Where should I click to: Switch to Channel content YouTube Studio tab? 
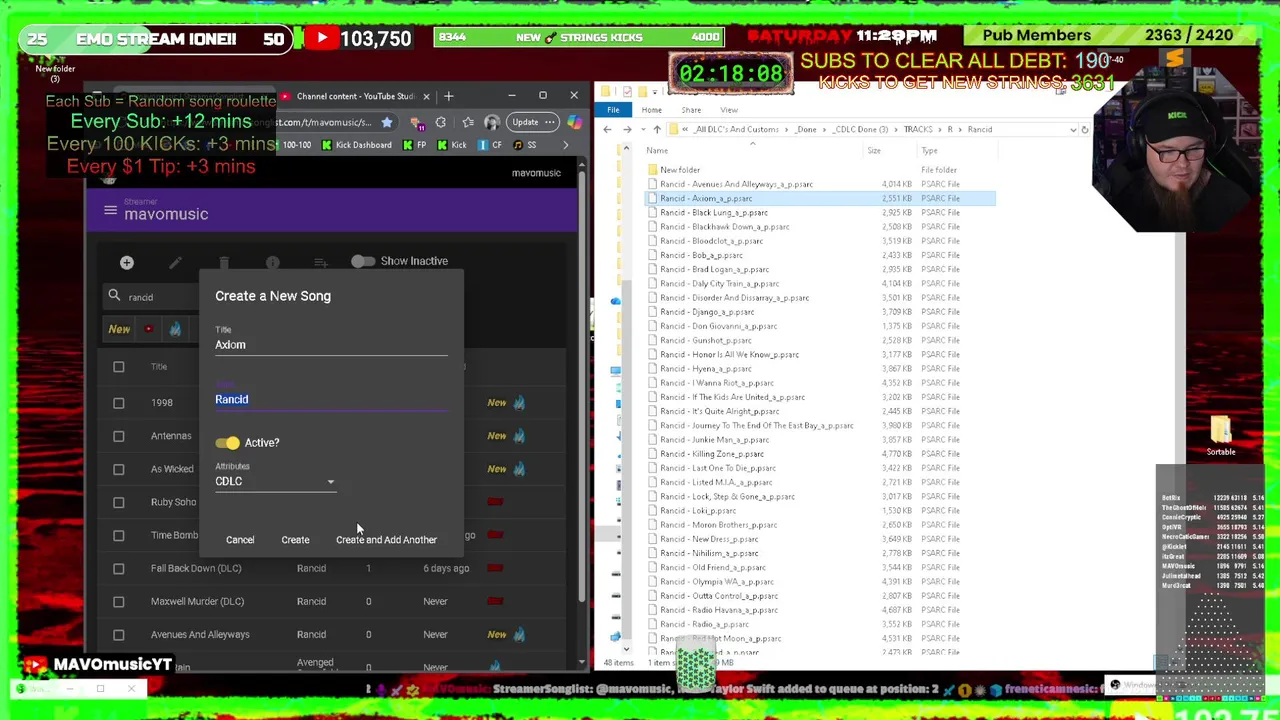click(355, 96)
